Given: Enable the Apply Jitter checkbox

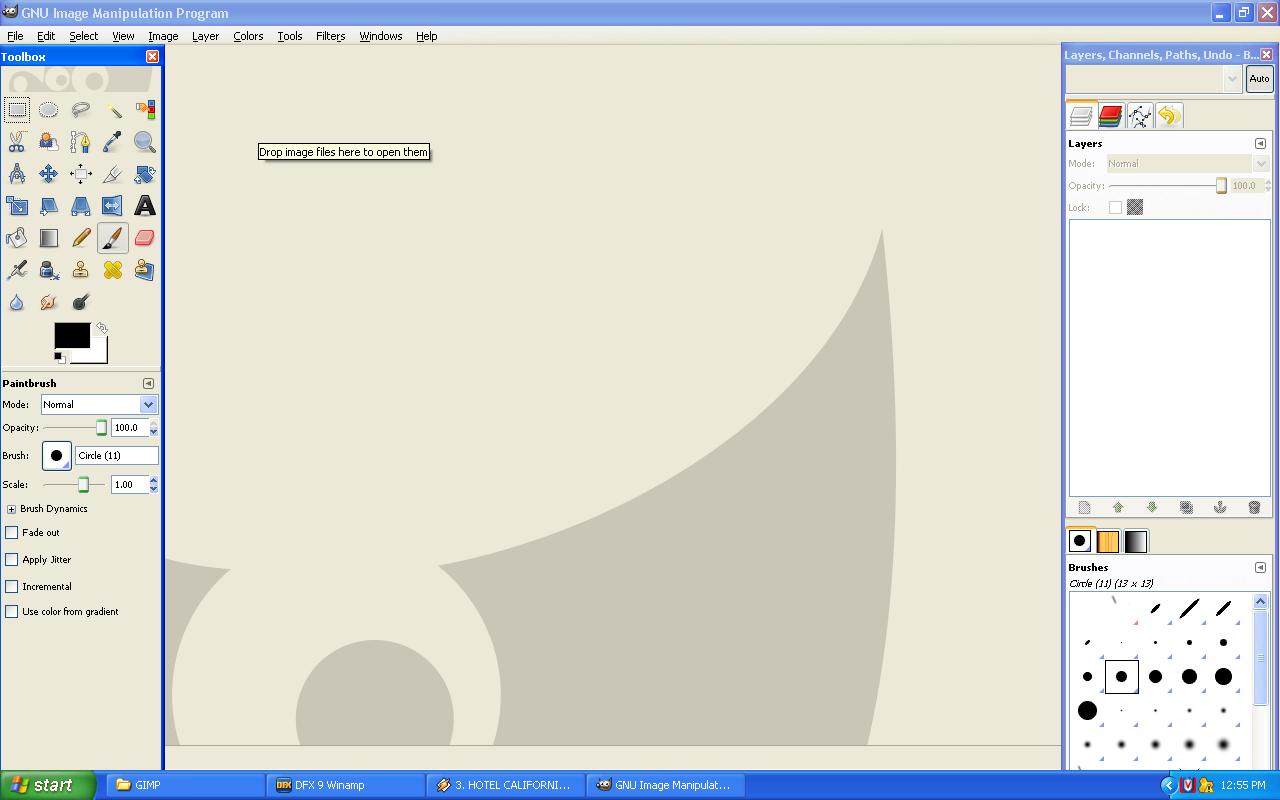Looking at the screenshot, I should 12,560.
